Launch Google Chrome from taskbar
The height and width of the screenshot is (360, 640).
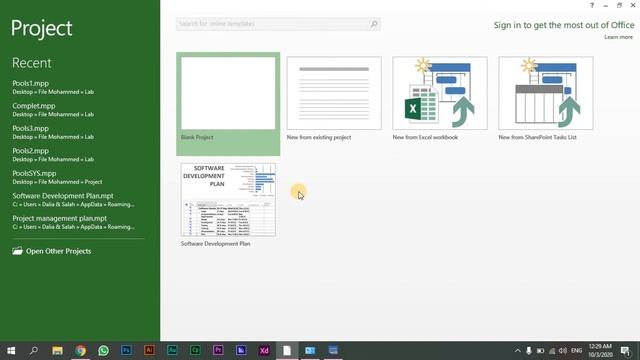tap(80, 351)
